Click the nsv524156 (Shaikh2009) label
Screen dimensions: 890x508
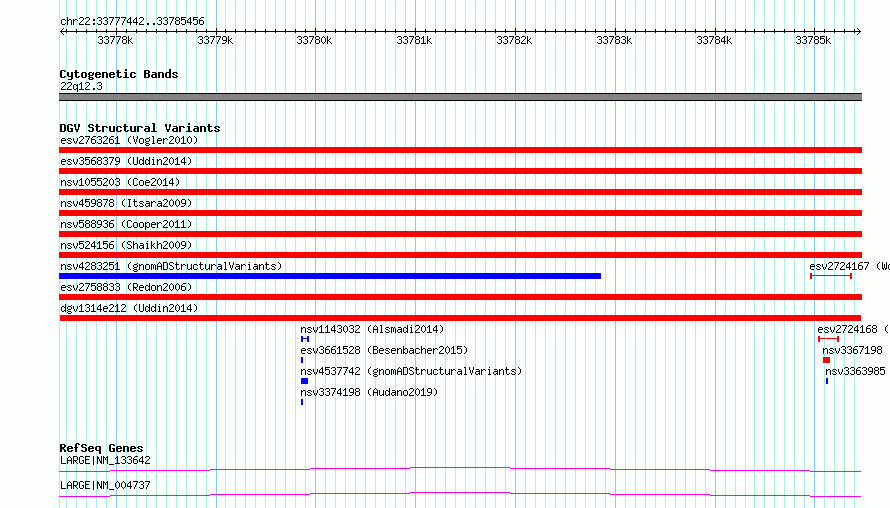pos(126,245)
